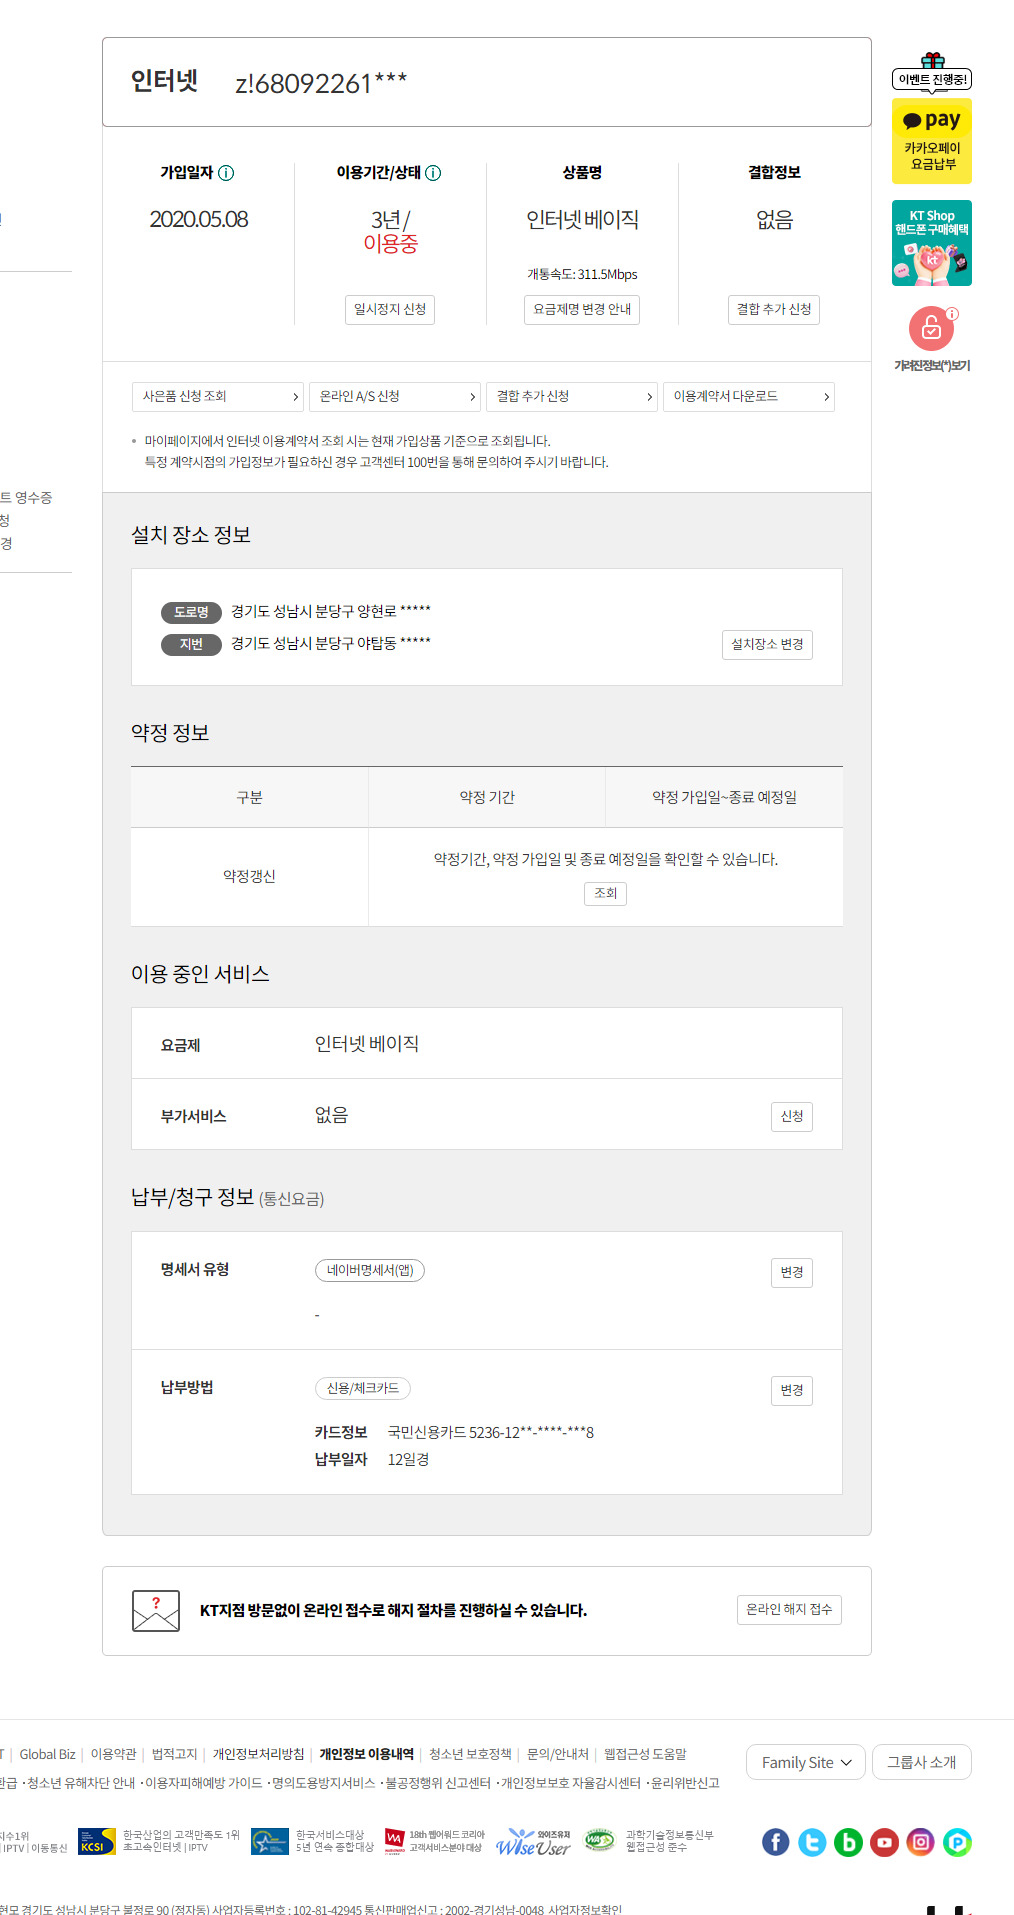The width and height of the screenshot is (1014, 1915).
Task: Click the info icon next to 가입일자
Action: (226, 173)
